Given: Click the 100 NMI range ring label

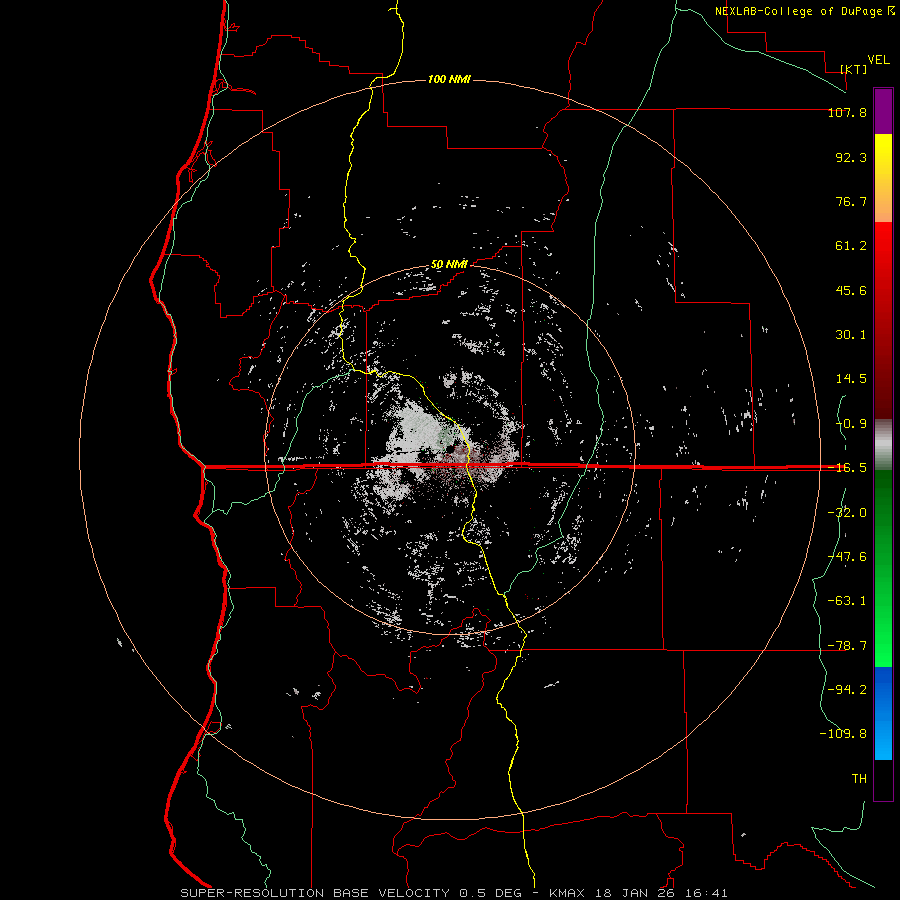Looking at the screenshot, I should (449, 79).
